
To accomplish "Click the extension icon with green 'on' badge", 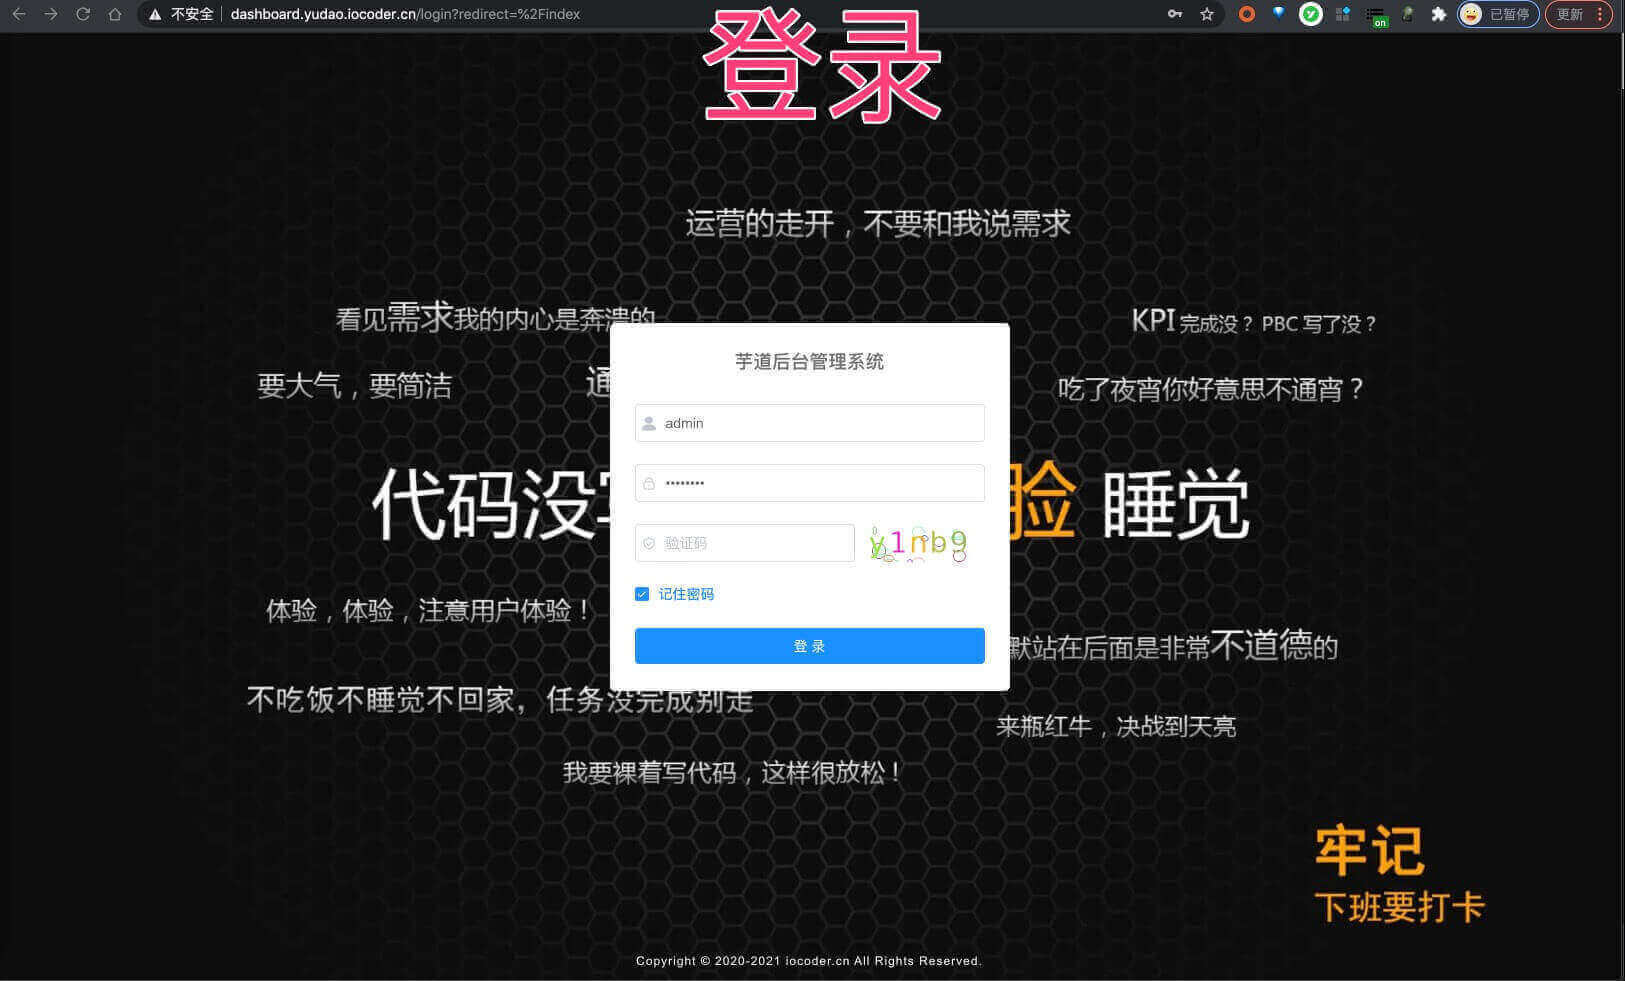I will (x=1377, y=14).
